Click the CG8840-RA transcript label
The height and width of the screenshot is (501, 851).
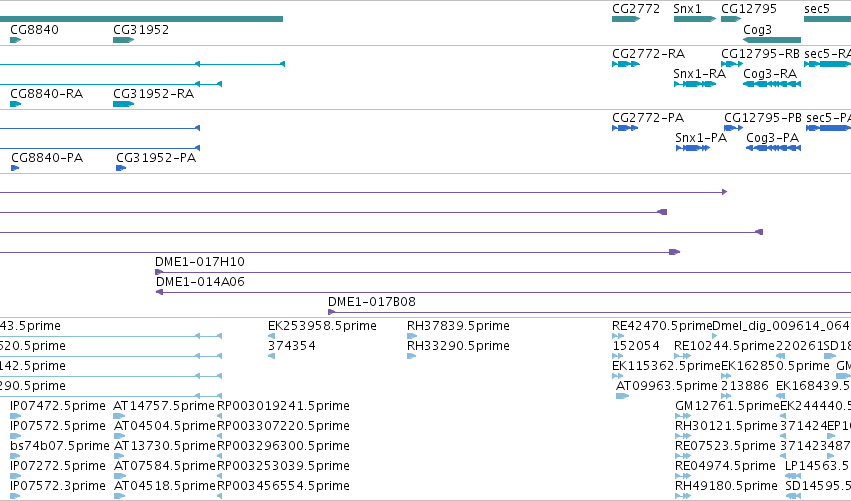[x=47, y=93]
